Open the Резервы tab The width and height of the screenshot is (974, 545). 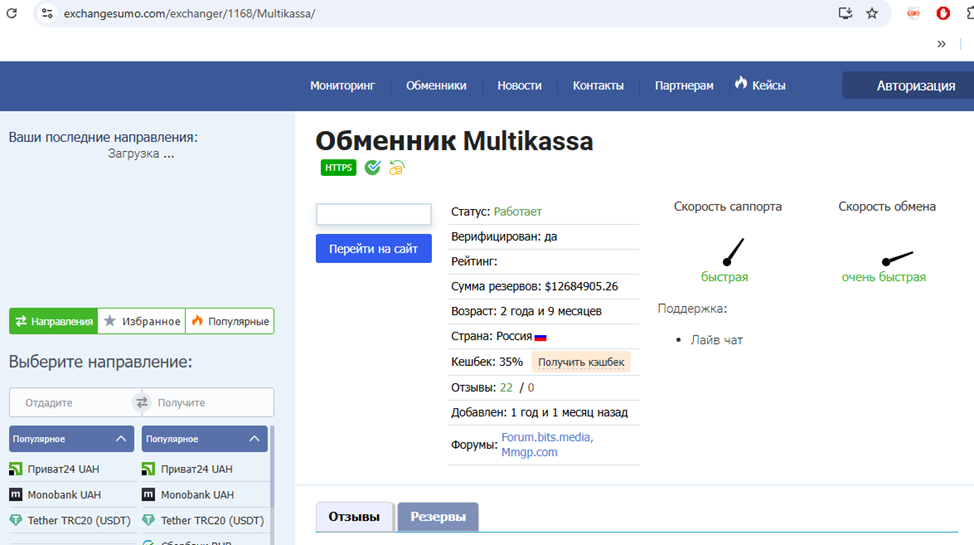click(437, 517)
